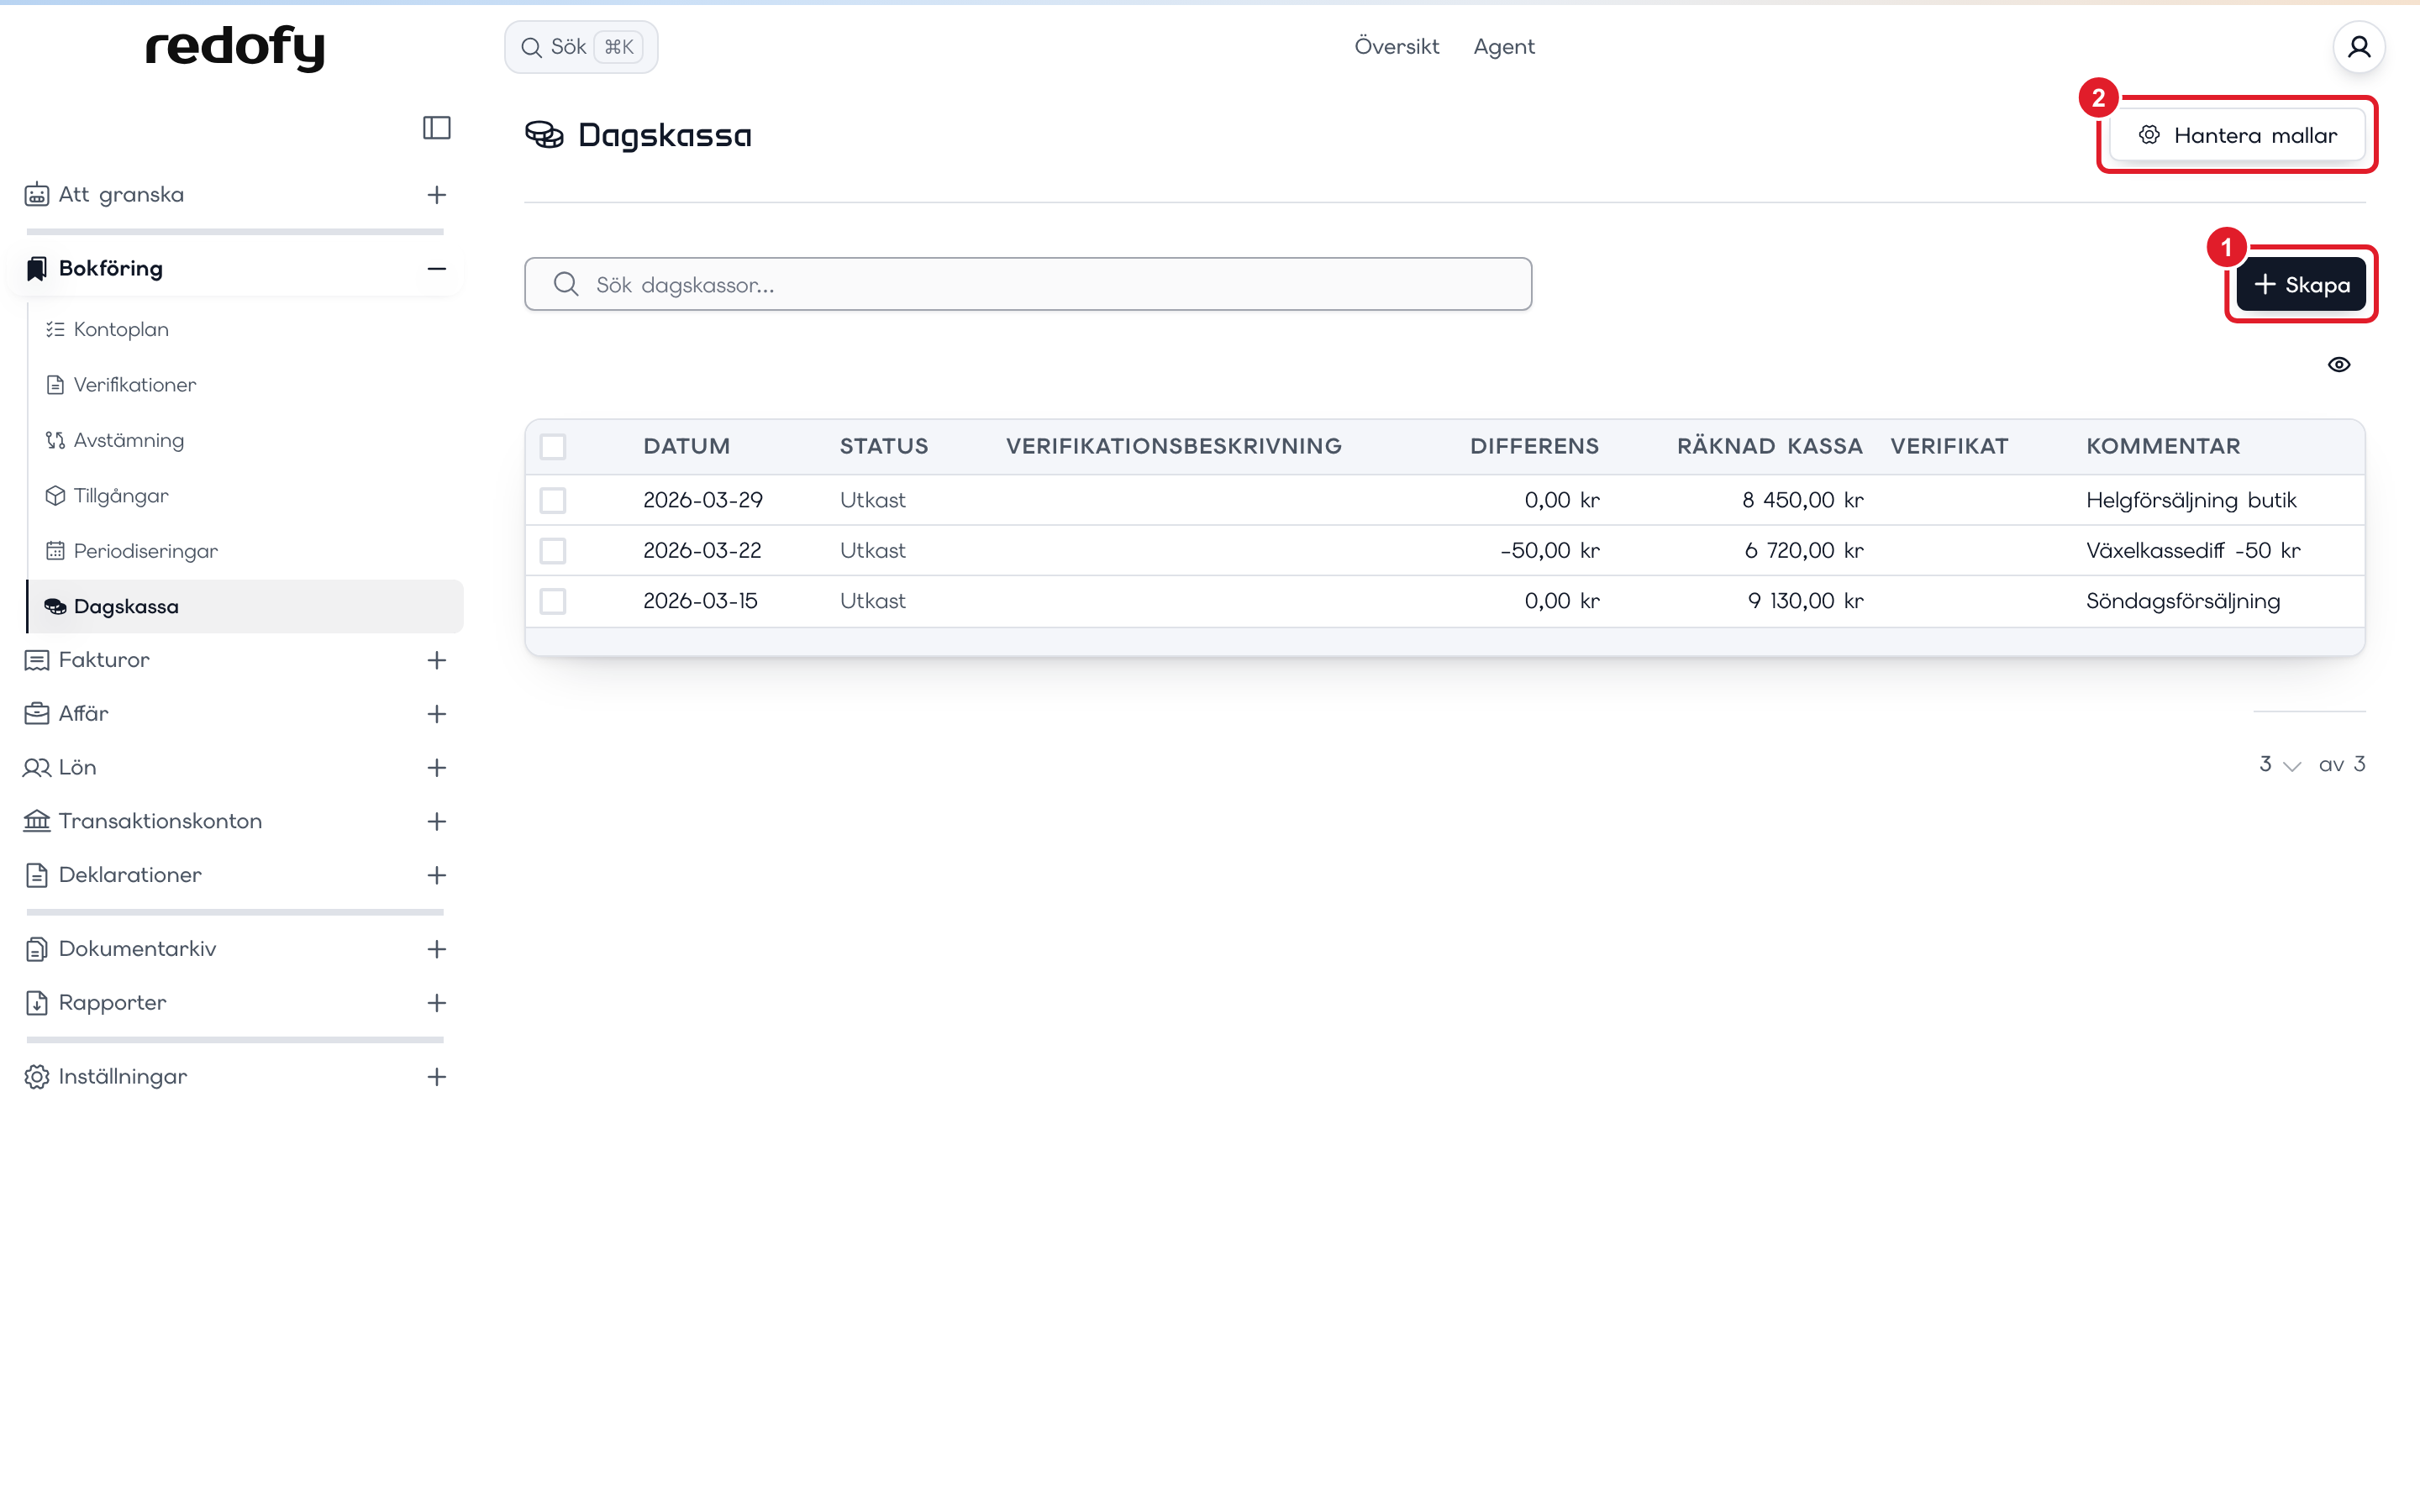
Task: Tick the checkbox for the 2026-03-15 row
Action: coord(553,601)
